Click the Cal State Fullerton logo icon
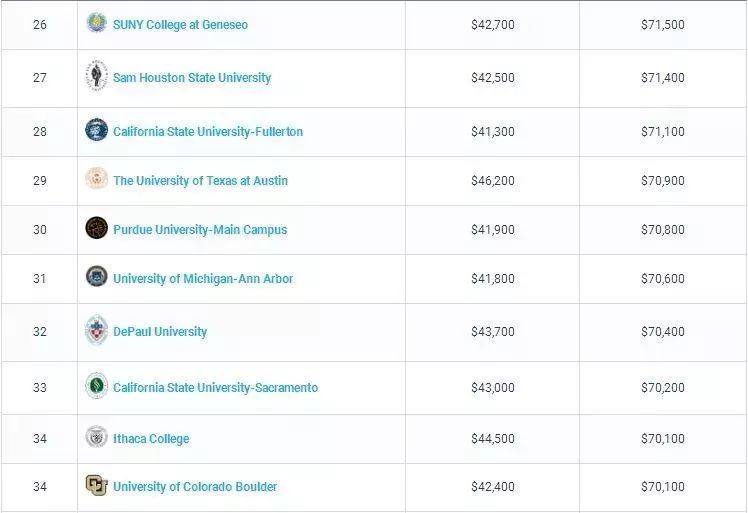 [x=96, y=130]
